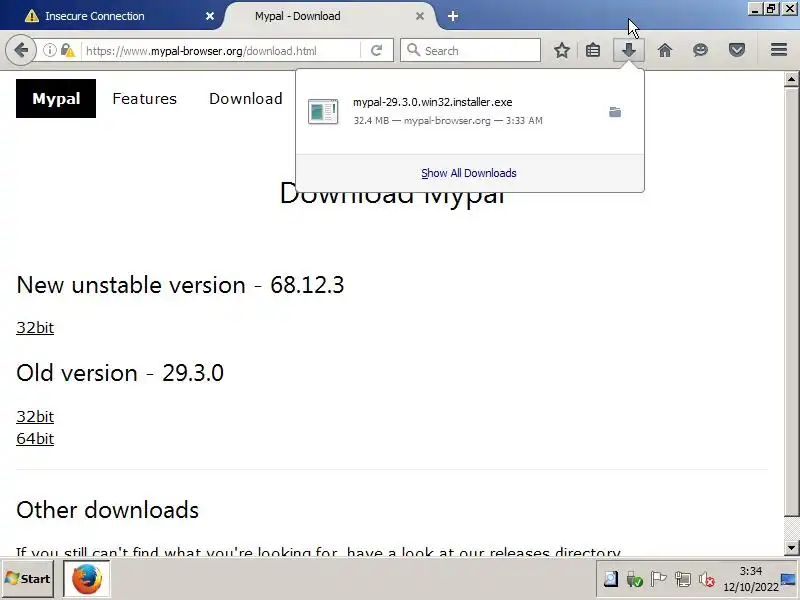Click the first system tray magnifier icon

click(611, 579)
